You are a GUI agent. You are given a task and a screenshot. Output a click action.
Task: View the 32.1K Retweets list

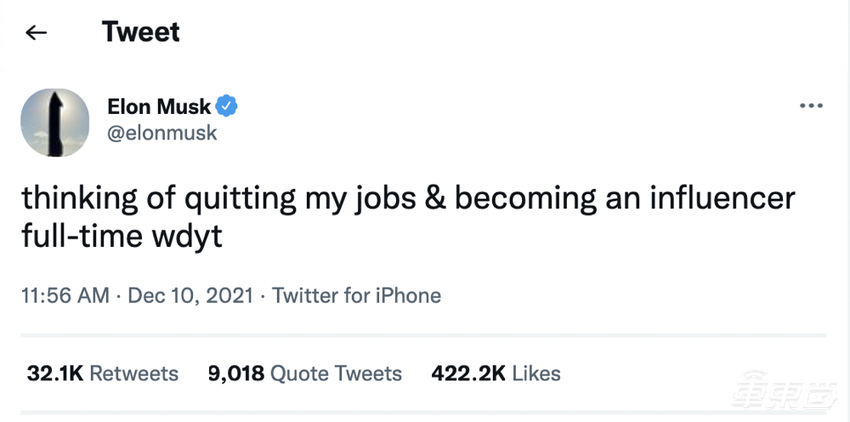pos(102,374)
